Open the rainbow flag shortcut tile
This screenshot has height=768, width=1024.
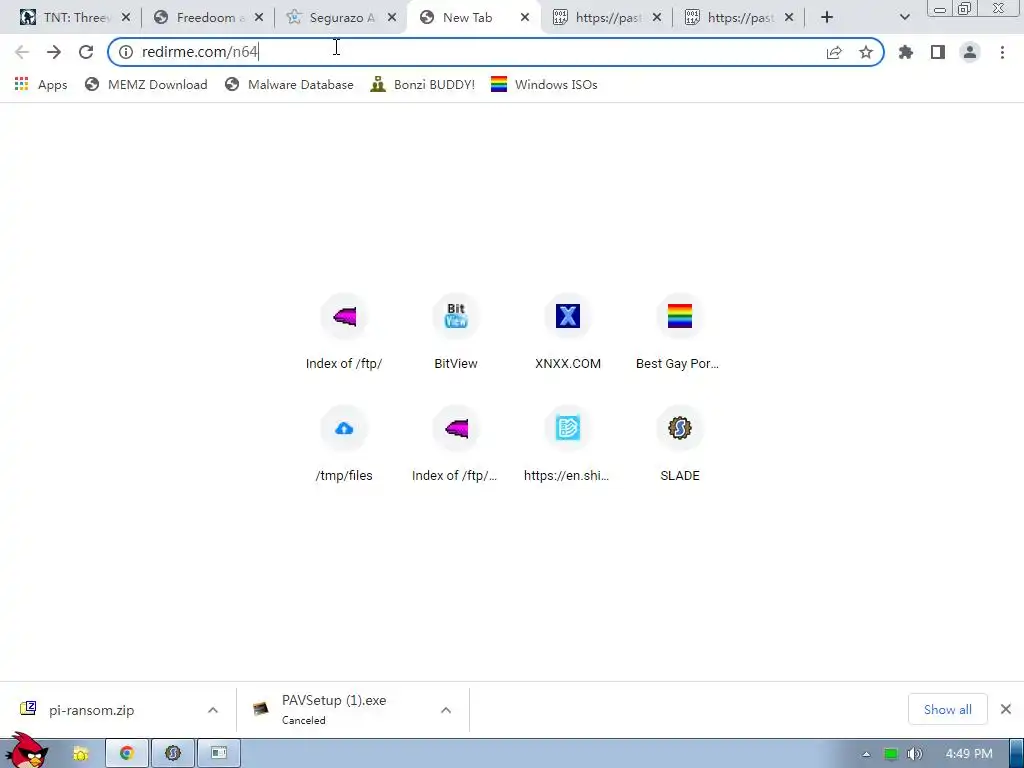click(x=679, y=333)
